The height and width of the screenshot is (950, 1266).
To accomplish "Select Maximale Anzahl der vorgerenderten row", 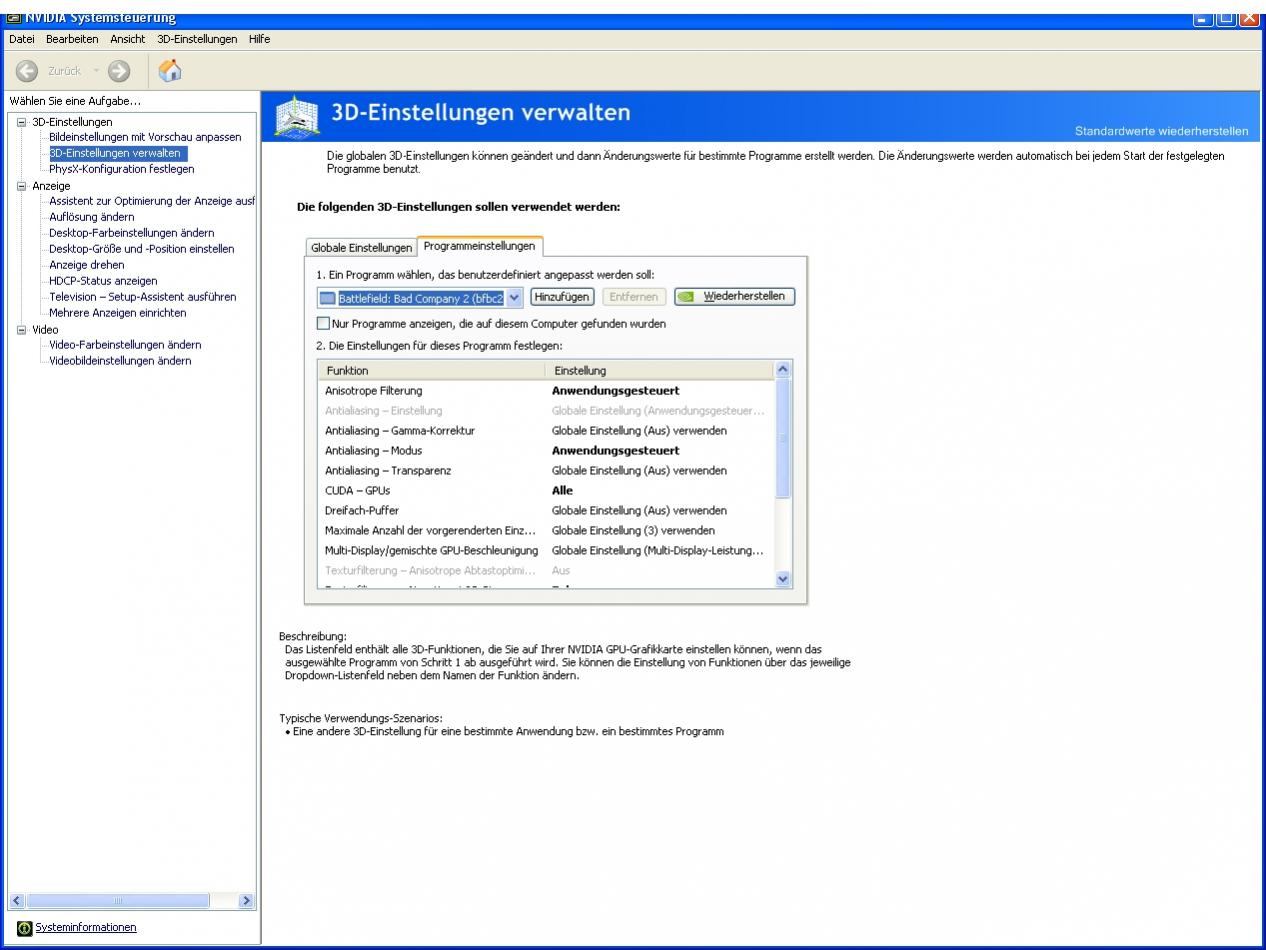I will click(546, 531).
